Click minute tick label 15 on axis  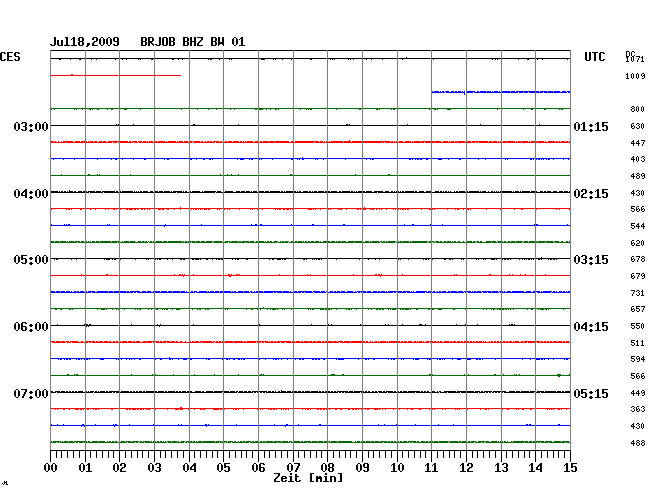[570, 467]
